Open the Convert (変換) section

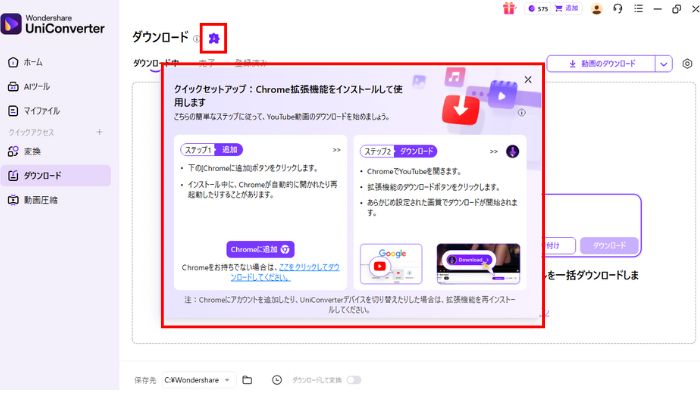pyautogui.click(x=25, y=151)
